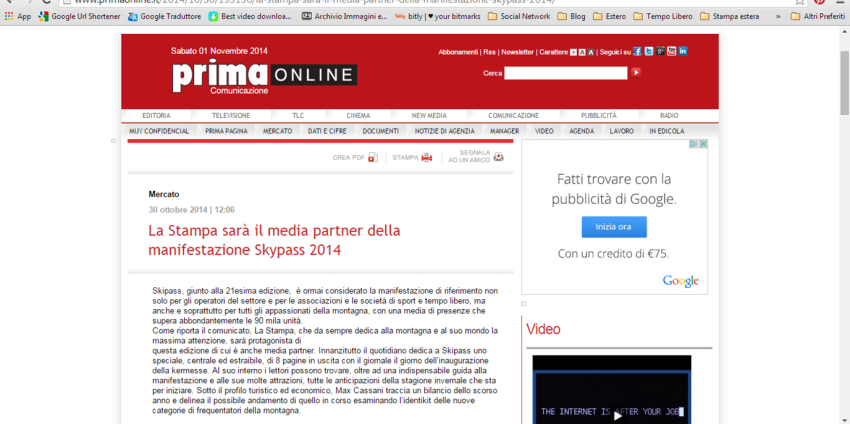
Task: Open the COMUNICAZIONE section tab
Action: coord(513,115)
